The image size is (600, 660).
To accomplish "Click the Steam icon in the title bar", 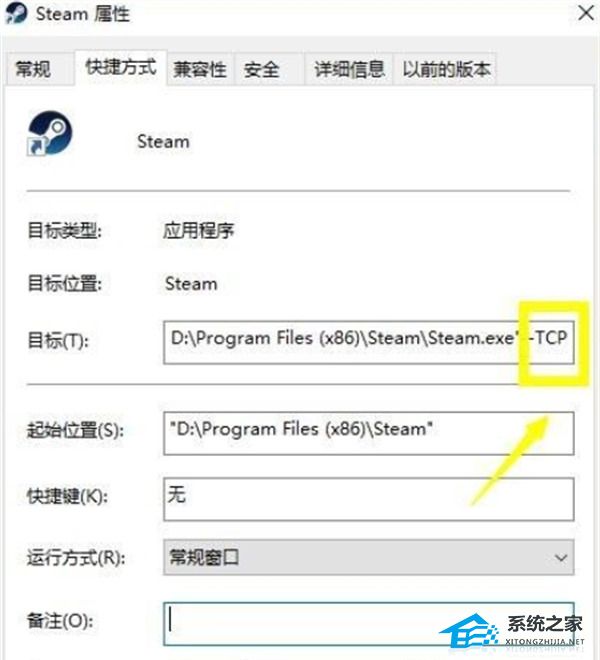I will coord(17,13).
